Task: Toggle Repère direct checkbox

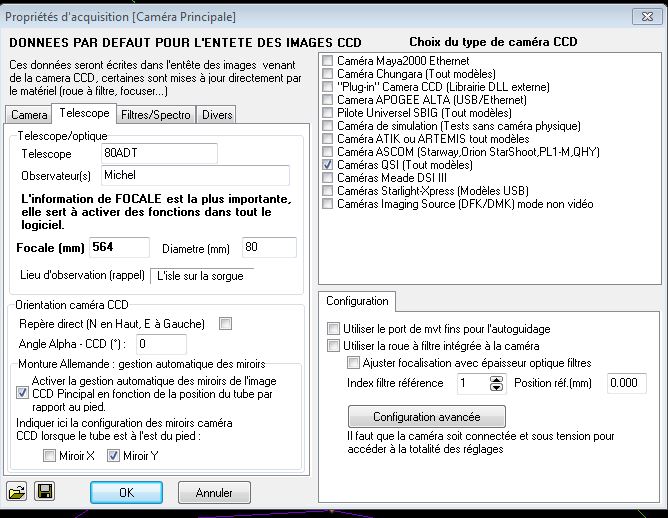Action: pos(226,323)
